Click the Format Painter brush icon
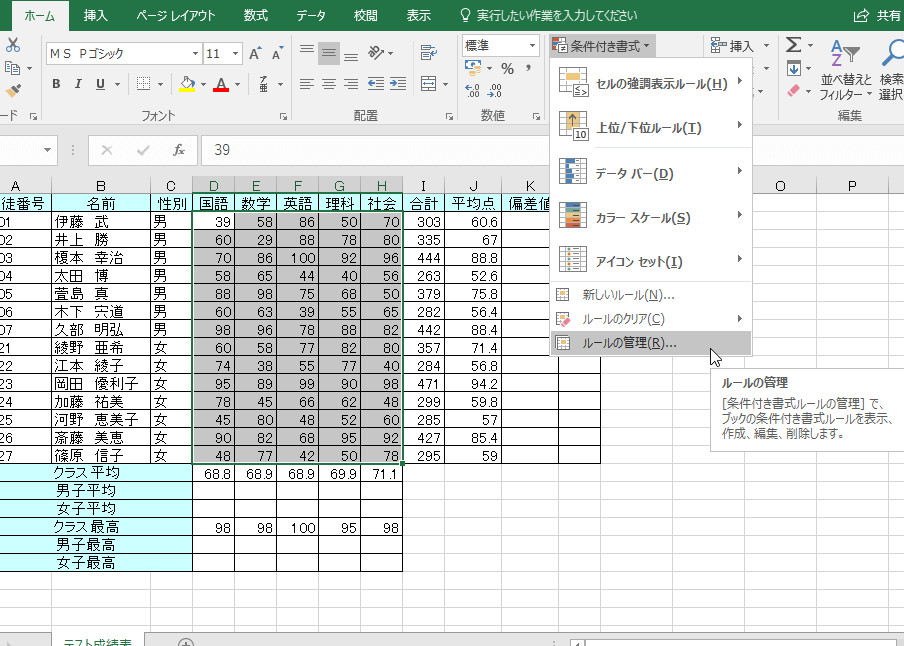The height and width of the screenshot is (646, 904). point(13,91)
